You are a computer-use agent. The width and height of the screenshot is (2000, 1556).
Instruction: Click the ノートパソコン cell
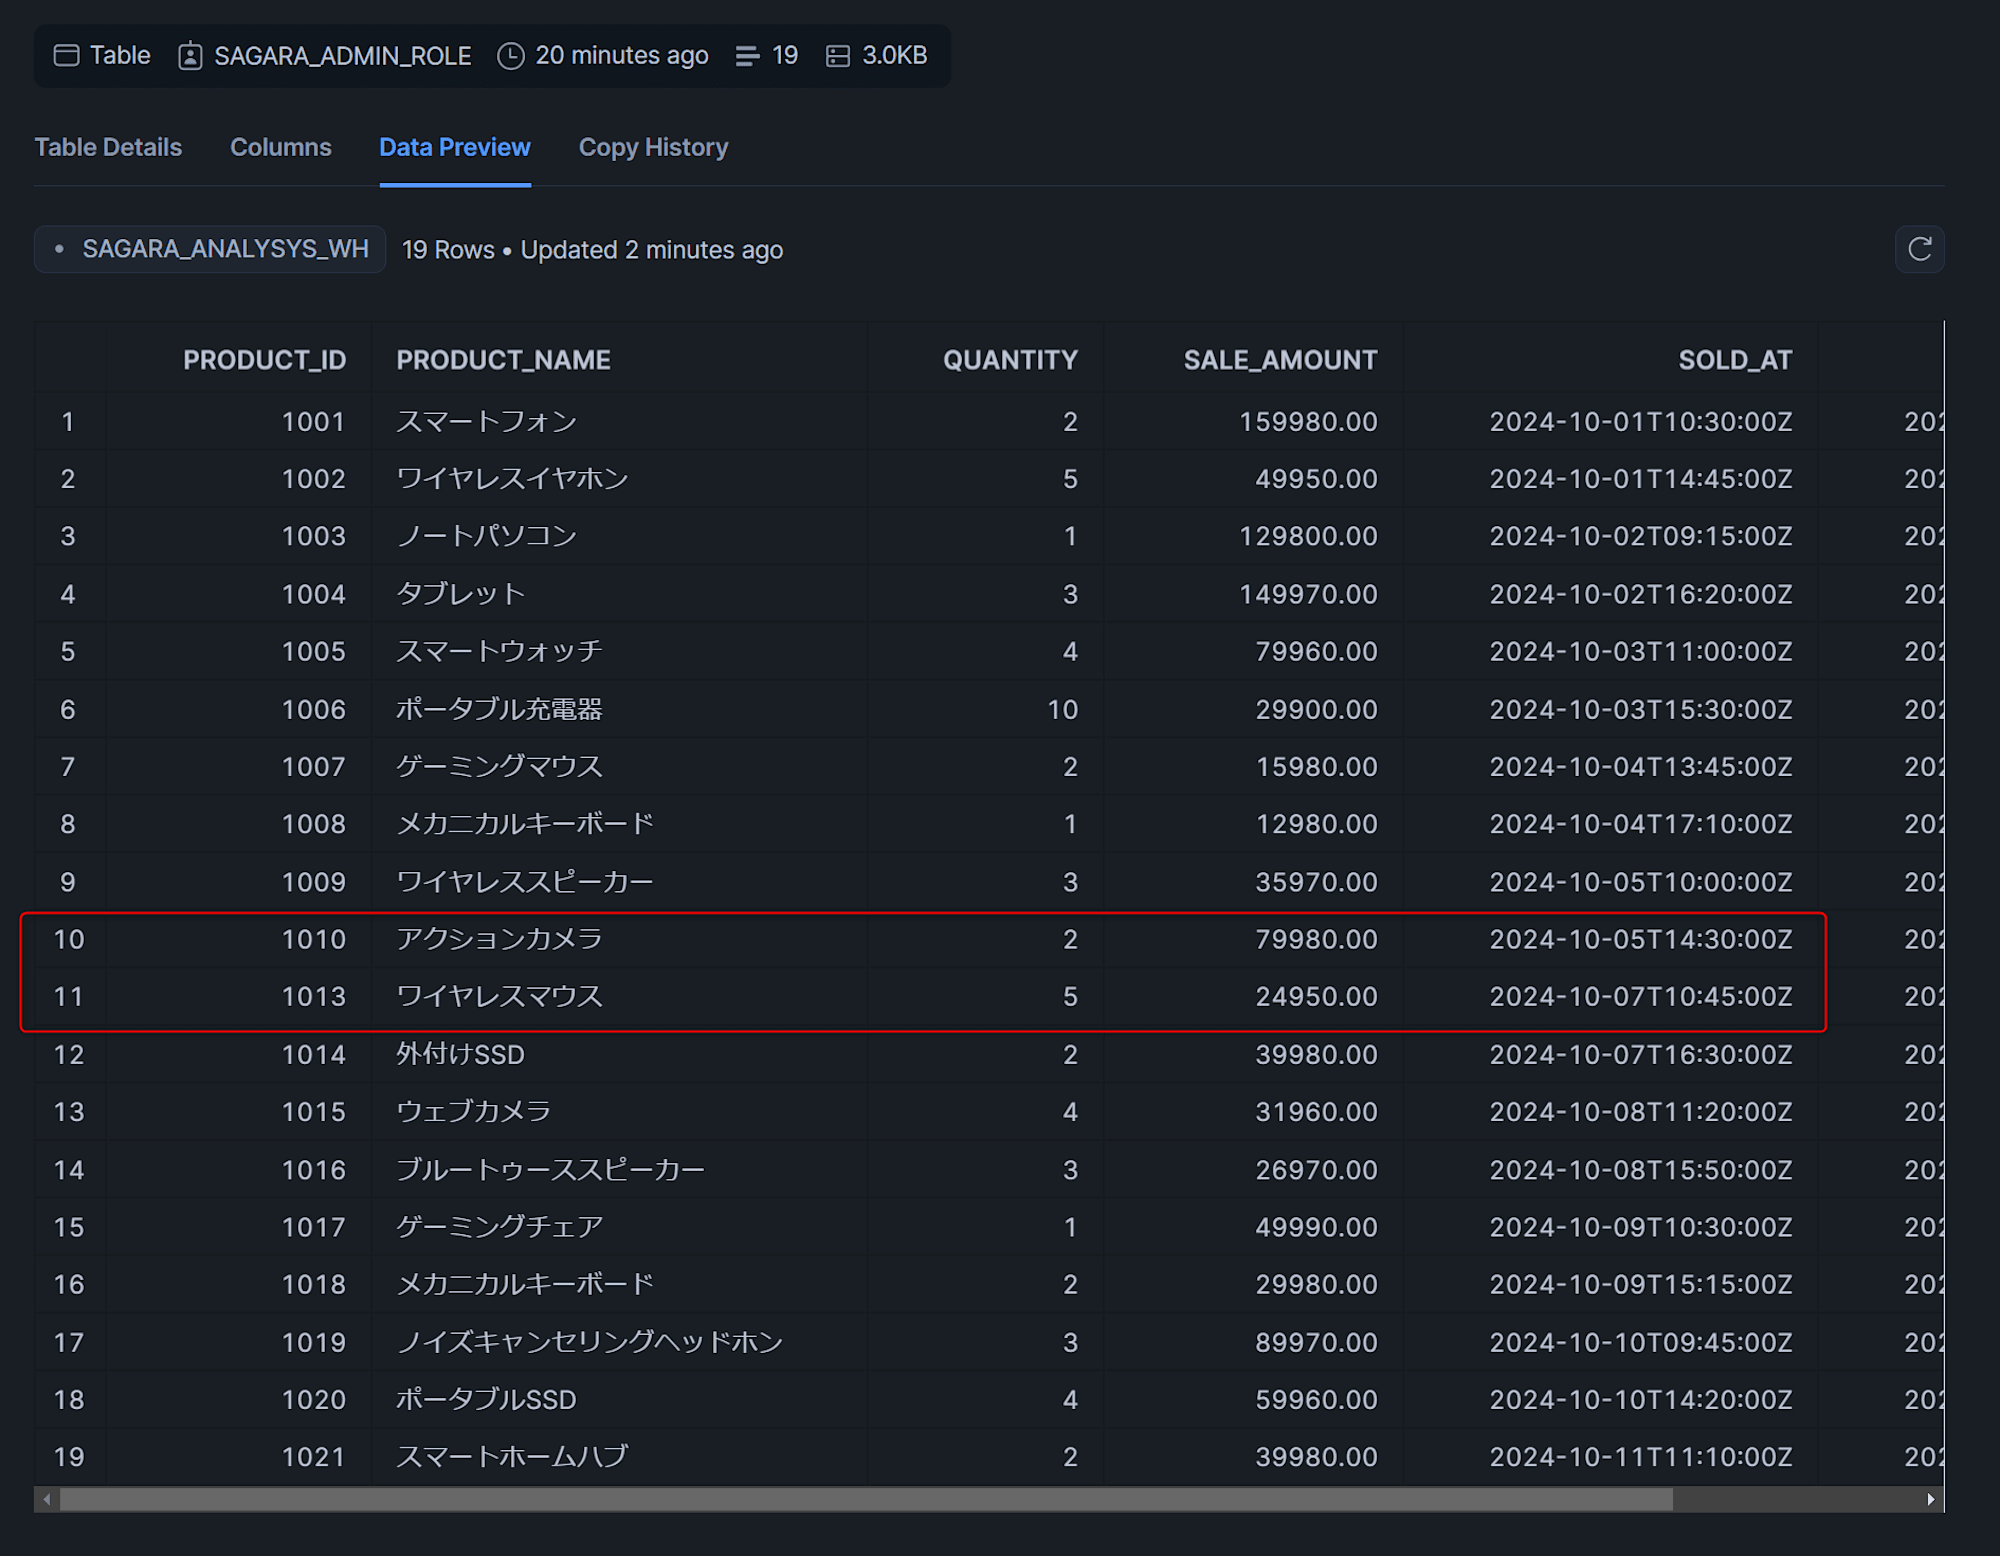click(x=486, y=536)
